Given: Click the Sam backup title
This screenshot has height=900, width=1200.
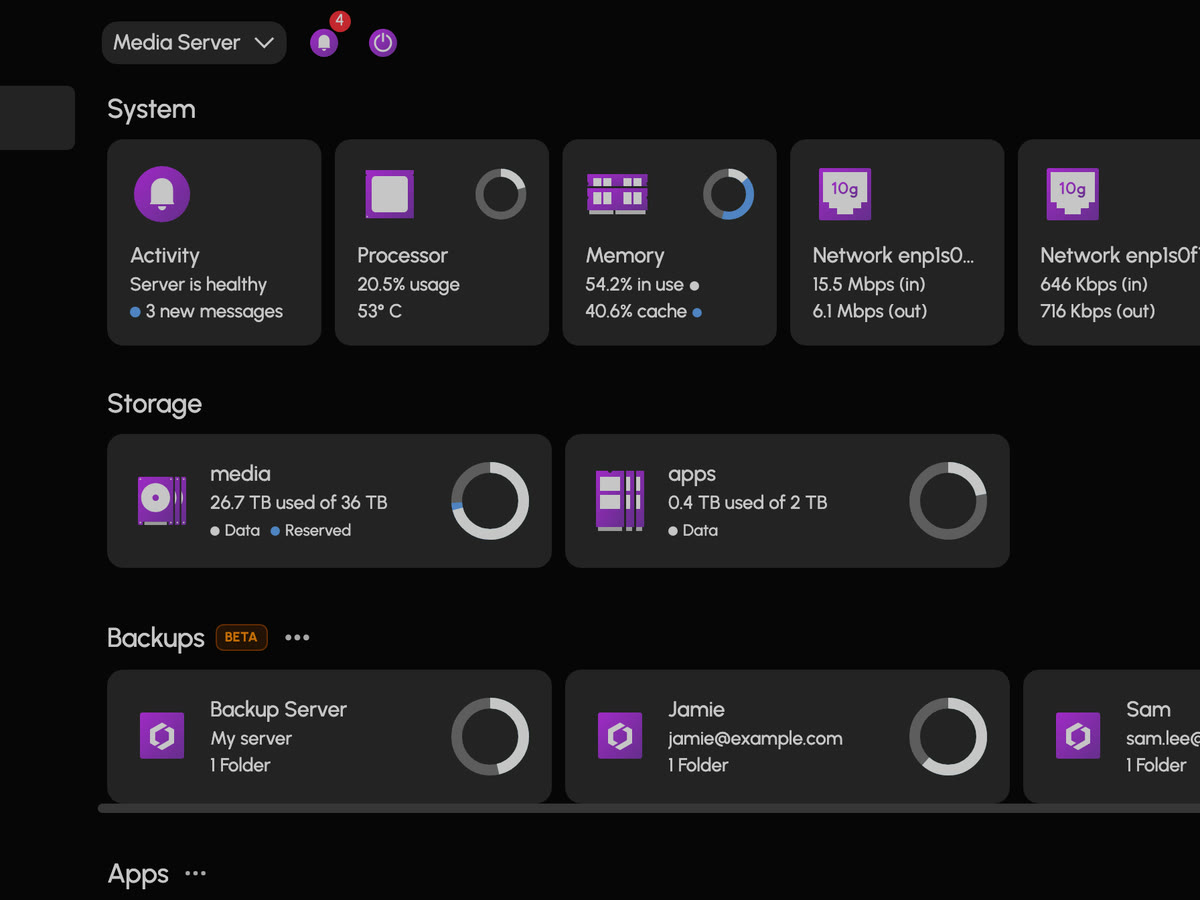Looking at the screenshot, I should click(1148, 709).
